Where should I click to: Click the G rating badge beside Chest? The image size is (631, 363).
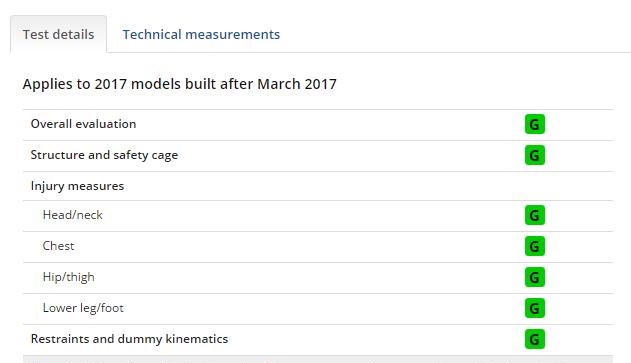coord(534,246)
